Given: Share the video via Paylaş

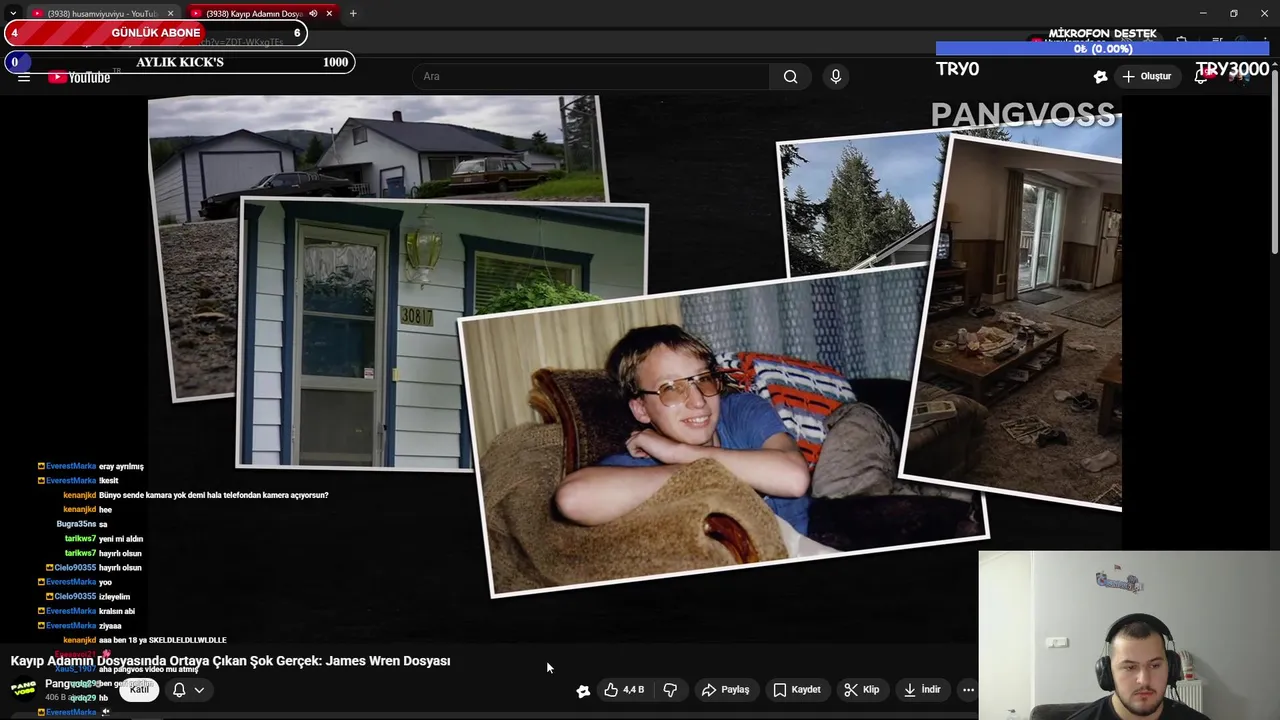Looking at the screenshot, I should [x=726, y=690].
